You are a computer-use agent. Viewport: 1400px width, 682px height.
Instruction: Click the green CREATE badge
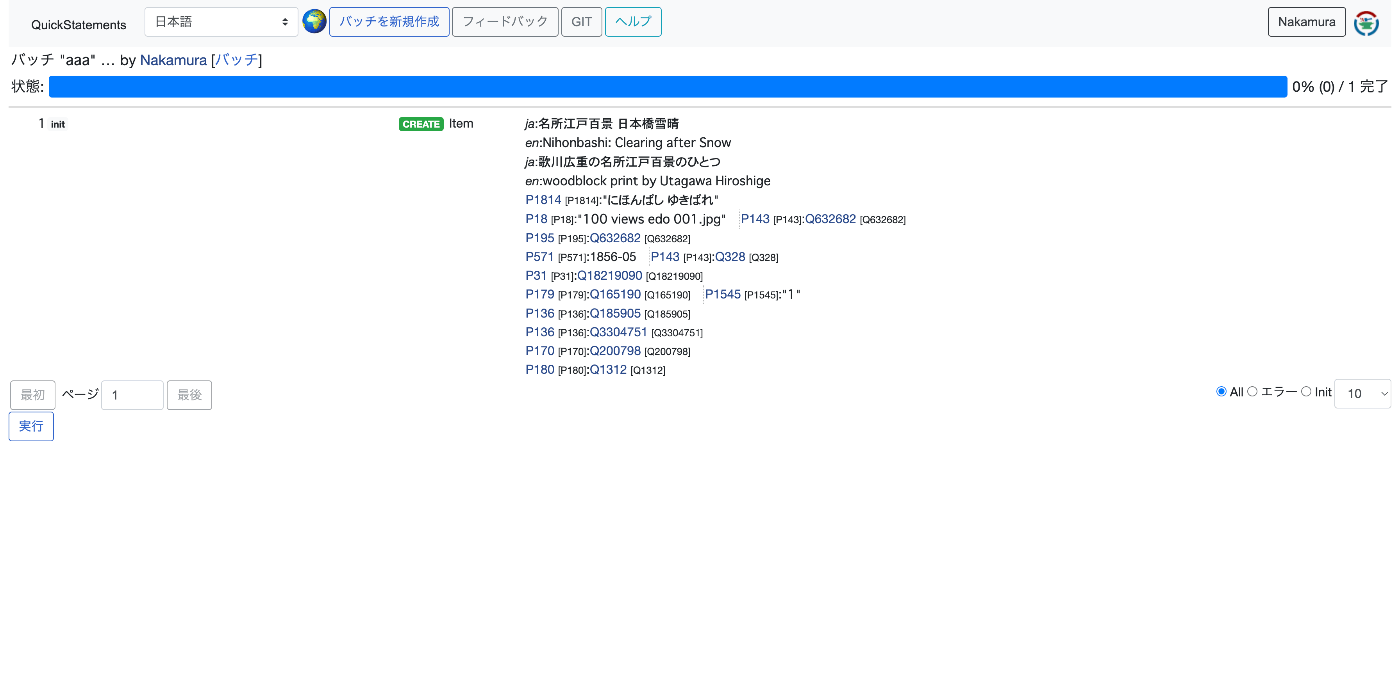(421, 124)
